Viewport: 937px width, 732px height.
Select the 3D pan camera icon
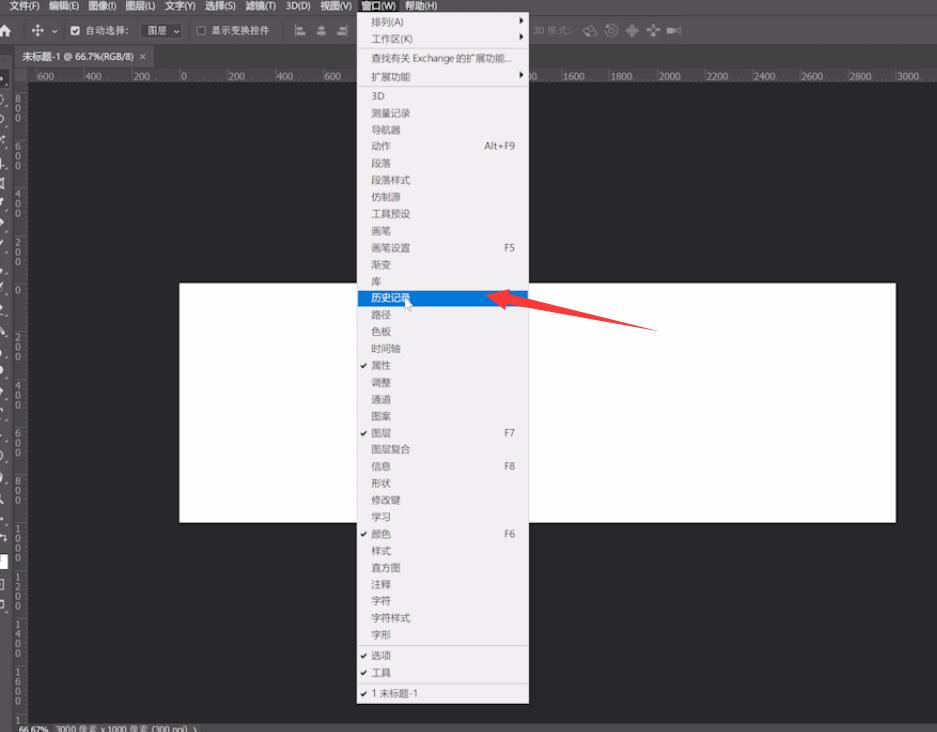tap(632, 30)
